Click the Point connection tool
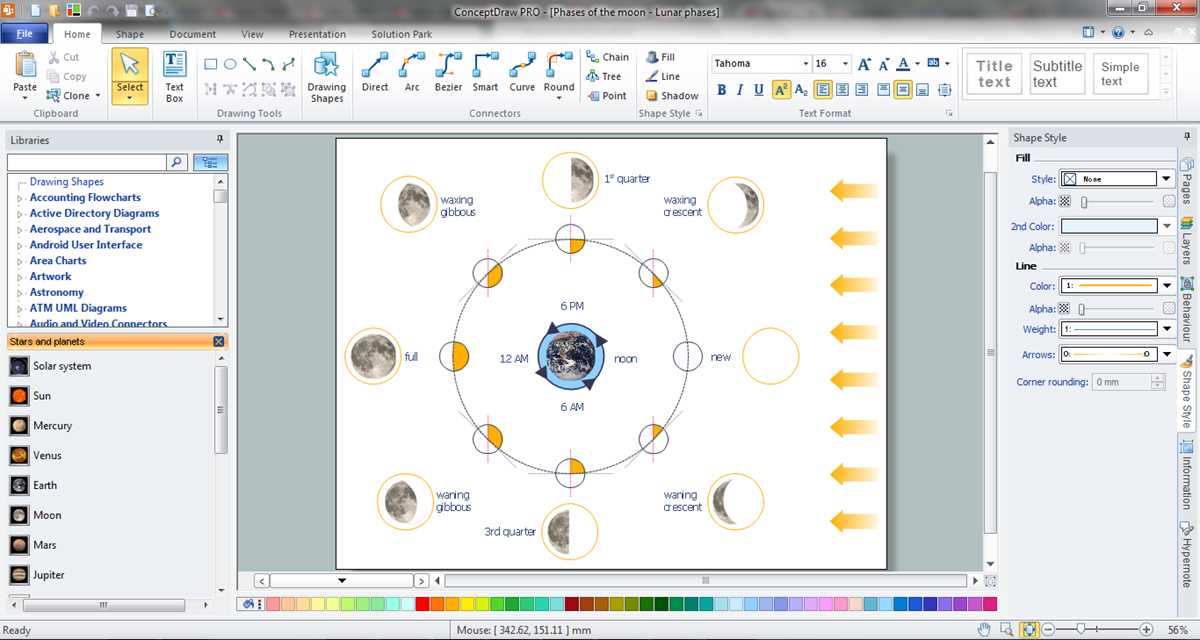Viewport: 1200px width, 640px height. pyautogui.click(x=606, y=96)
